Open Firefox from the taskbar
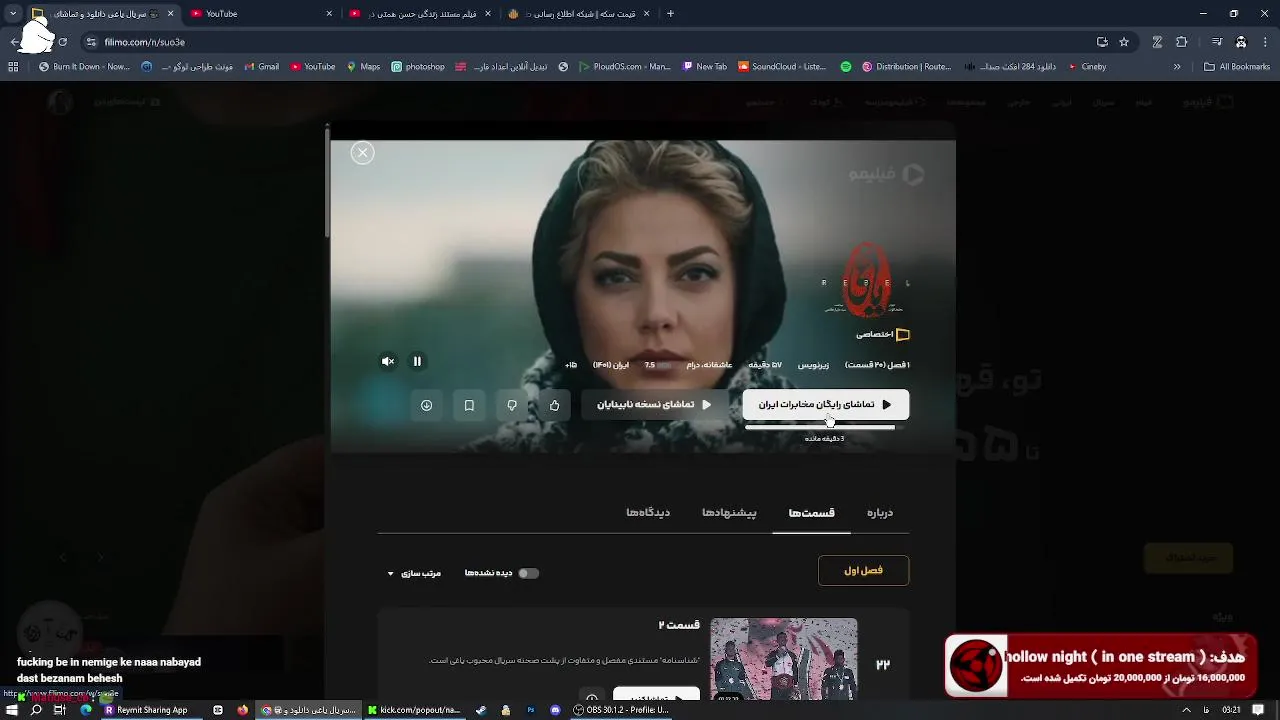The width and height of the screenshot is (1280, 720). pyautogui.click(x=242, y=710)
